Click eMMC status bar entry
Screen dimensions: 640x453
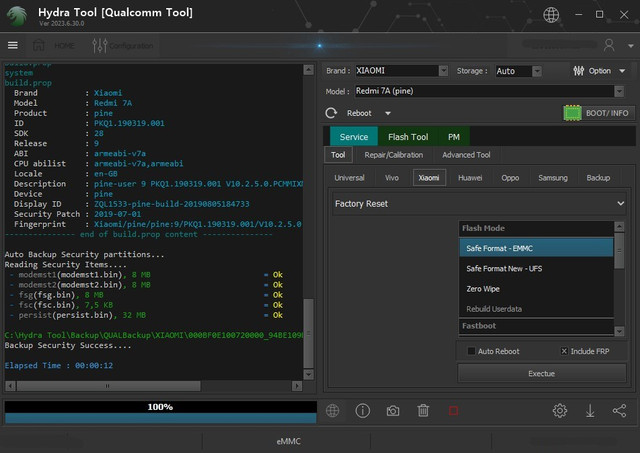click(288, 441)
